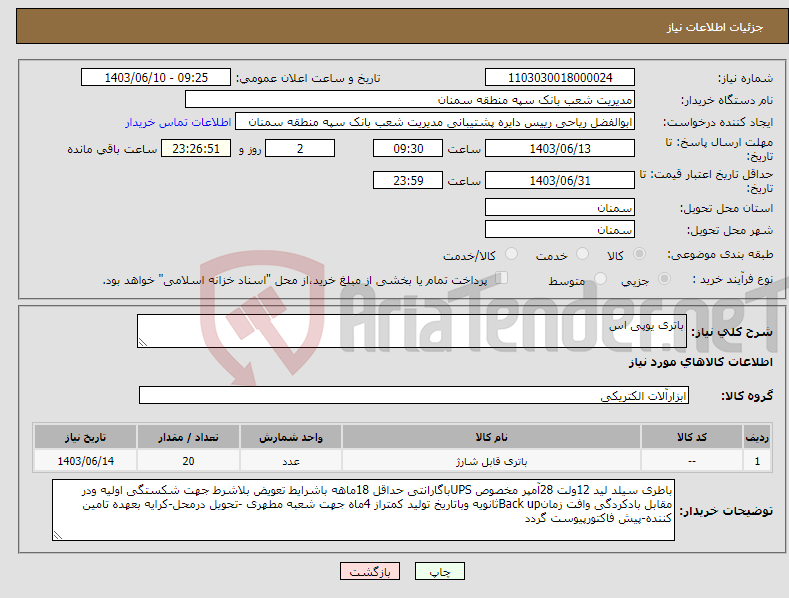The height and width of the screenshot is (598, 789).
Task: Click the delivery city field سمنان
Action: [560, 230]
